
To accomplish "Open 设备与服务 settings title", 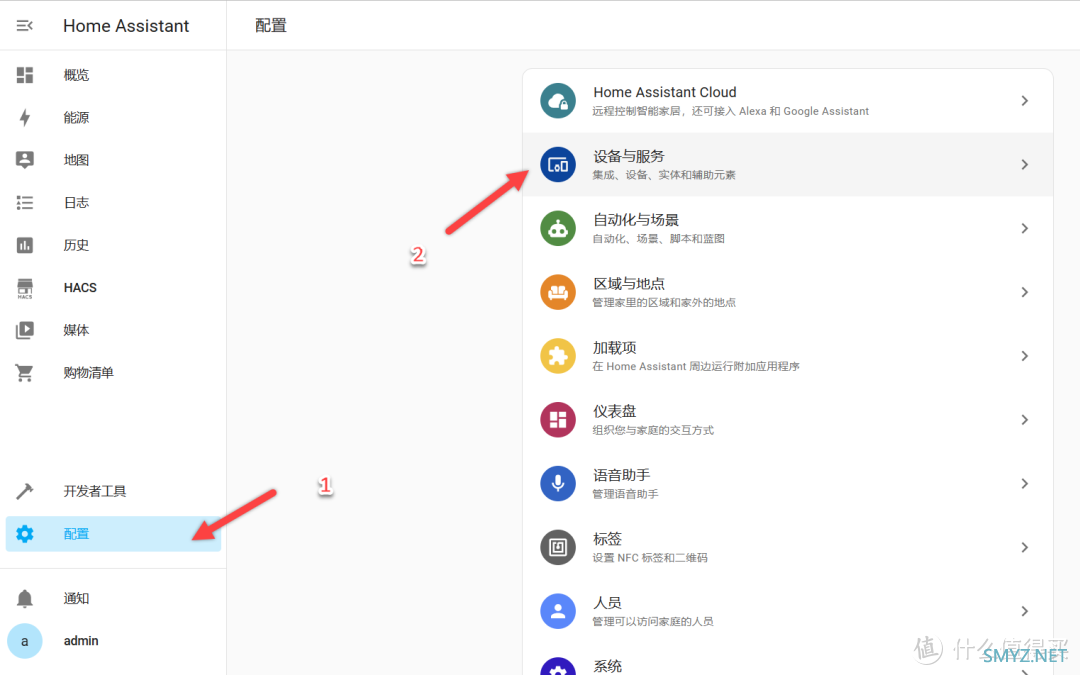I will (629, 156).
